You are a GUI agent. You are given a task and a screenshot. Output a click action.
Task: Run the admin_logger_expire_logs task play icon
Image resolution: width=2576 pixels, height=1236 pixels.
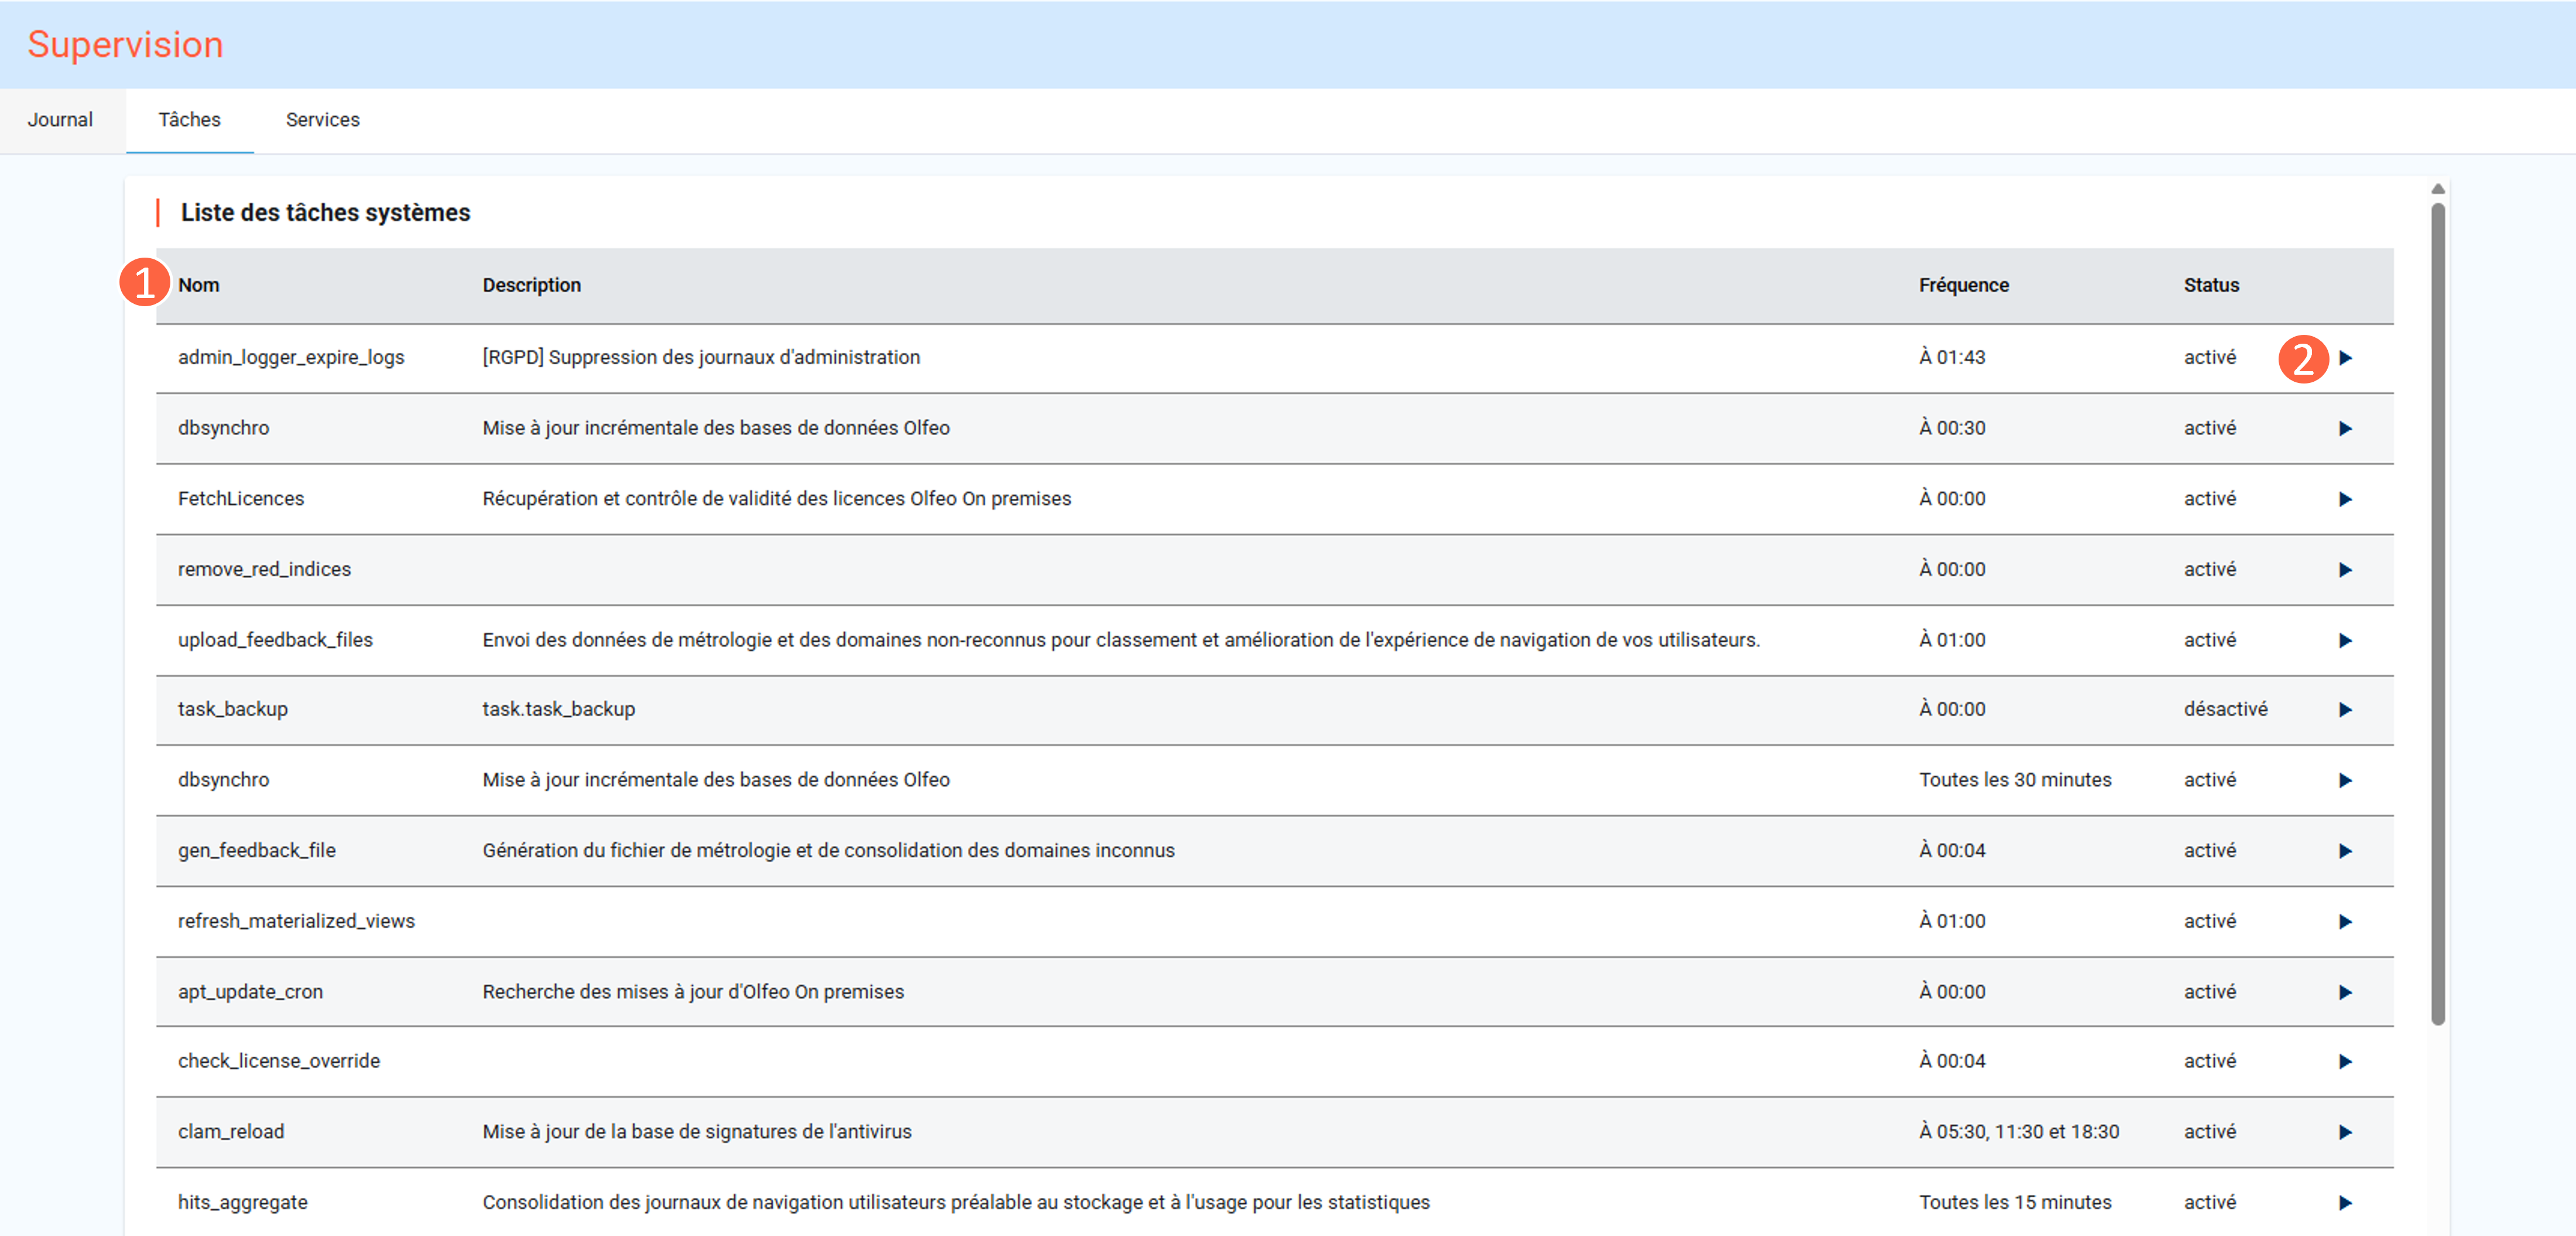click(x=2345, y=358)
